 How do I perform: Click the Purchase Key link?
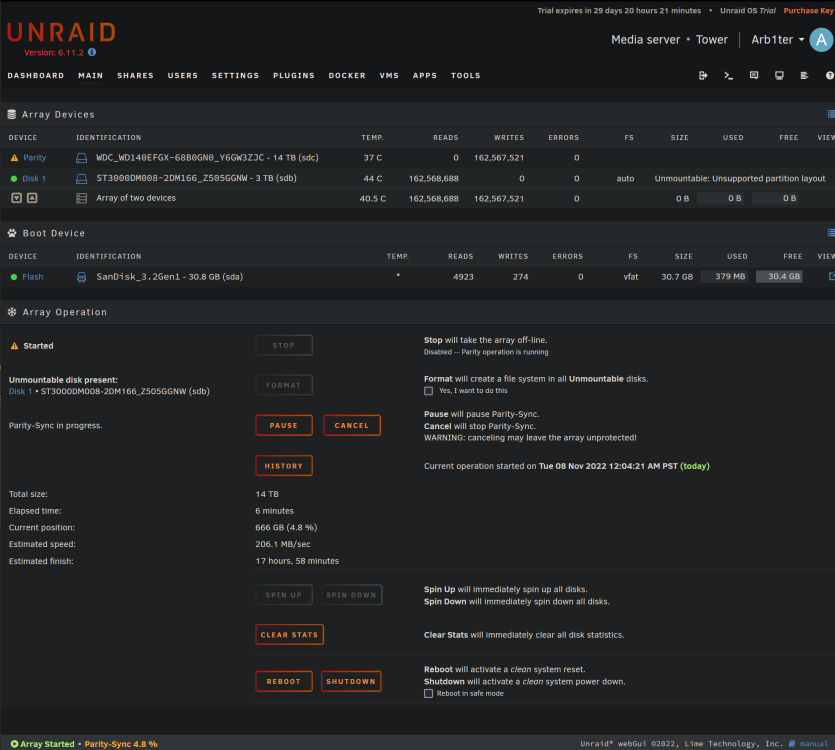(x=808, y=11)
